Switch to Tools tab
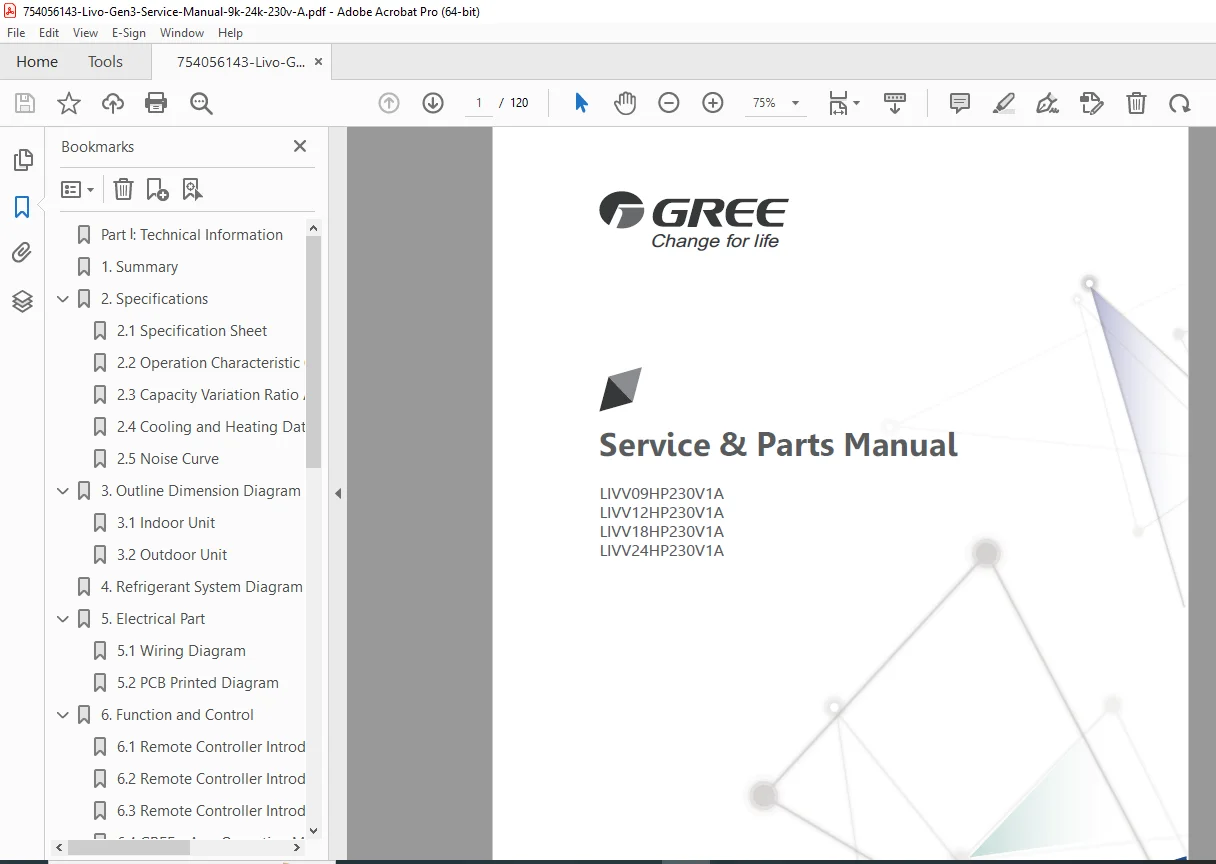Screen dimensions: 1216x864 (105, 62)
